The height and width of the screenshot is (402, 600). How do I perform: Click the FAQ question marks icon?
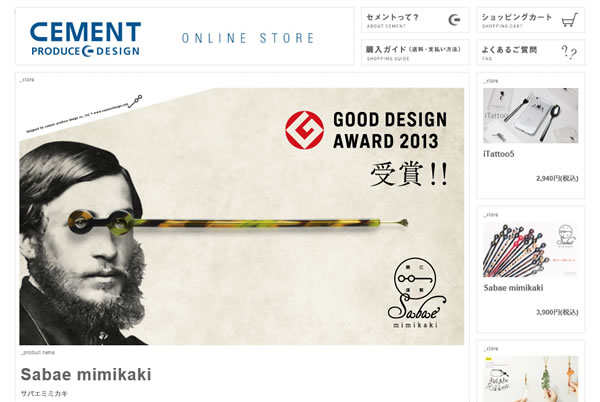pyautogui.click(x=569, y=52)
